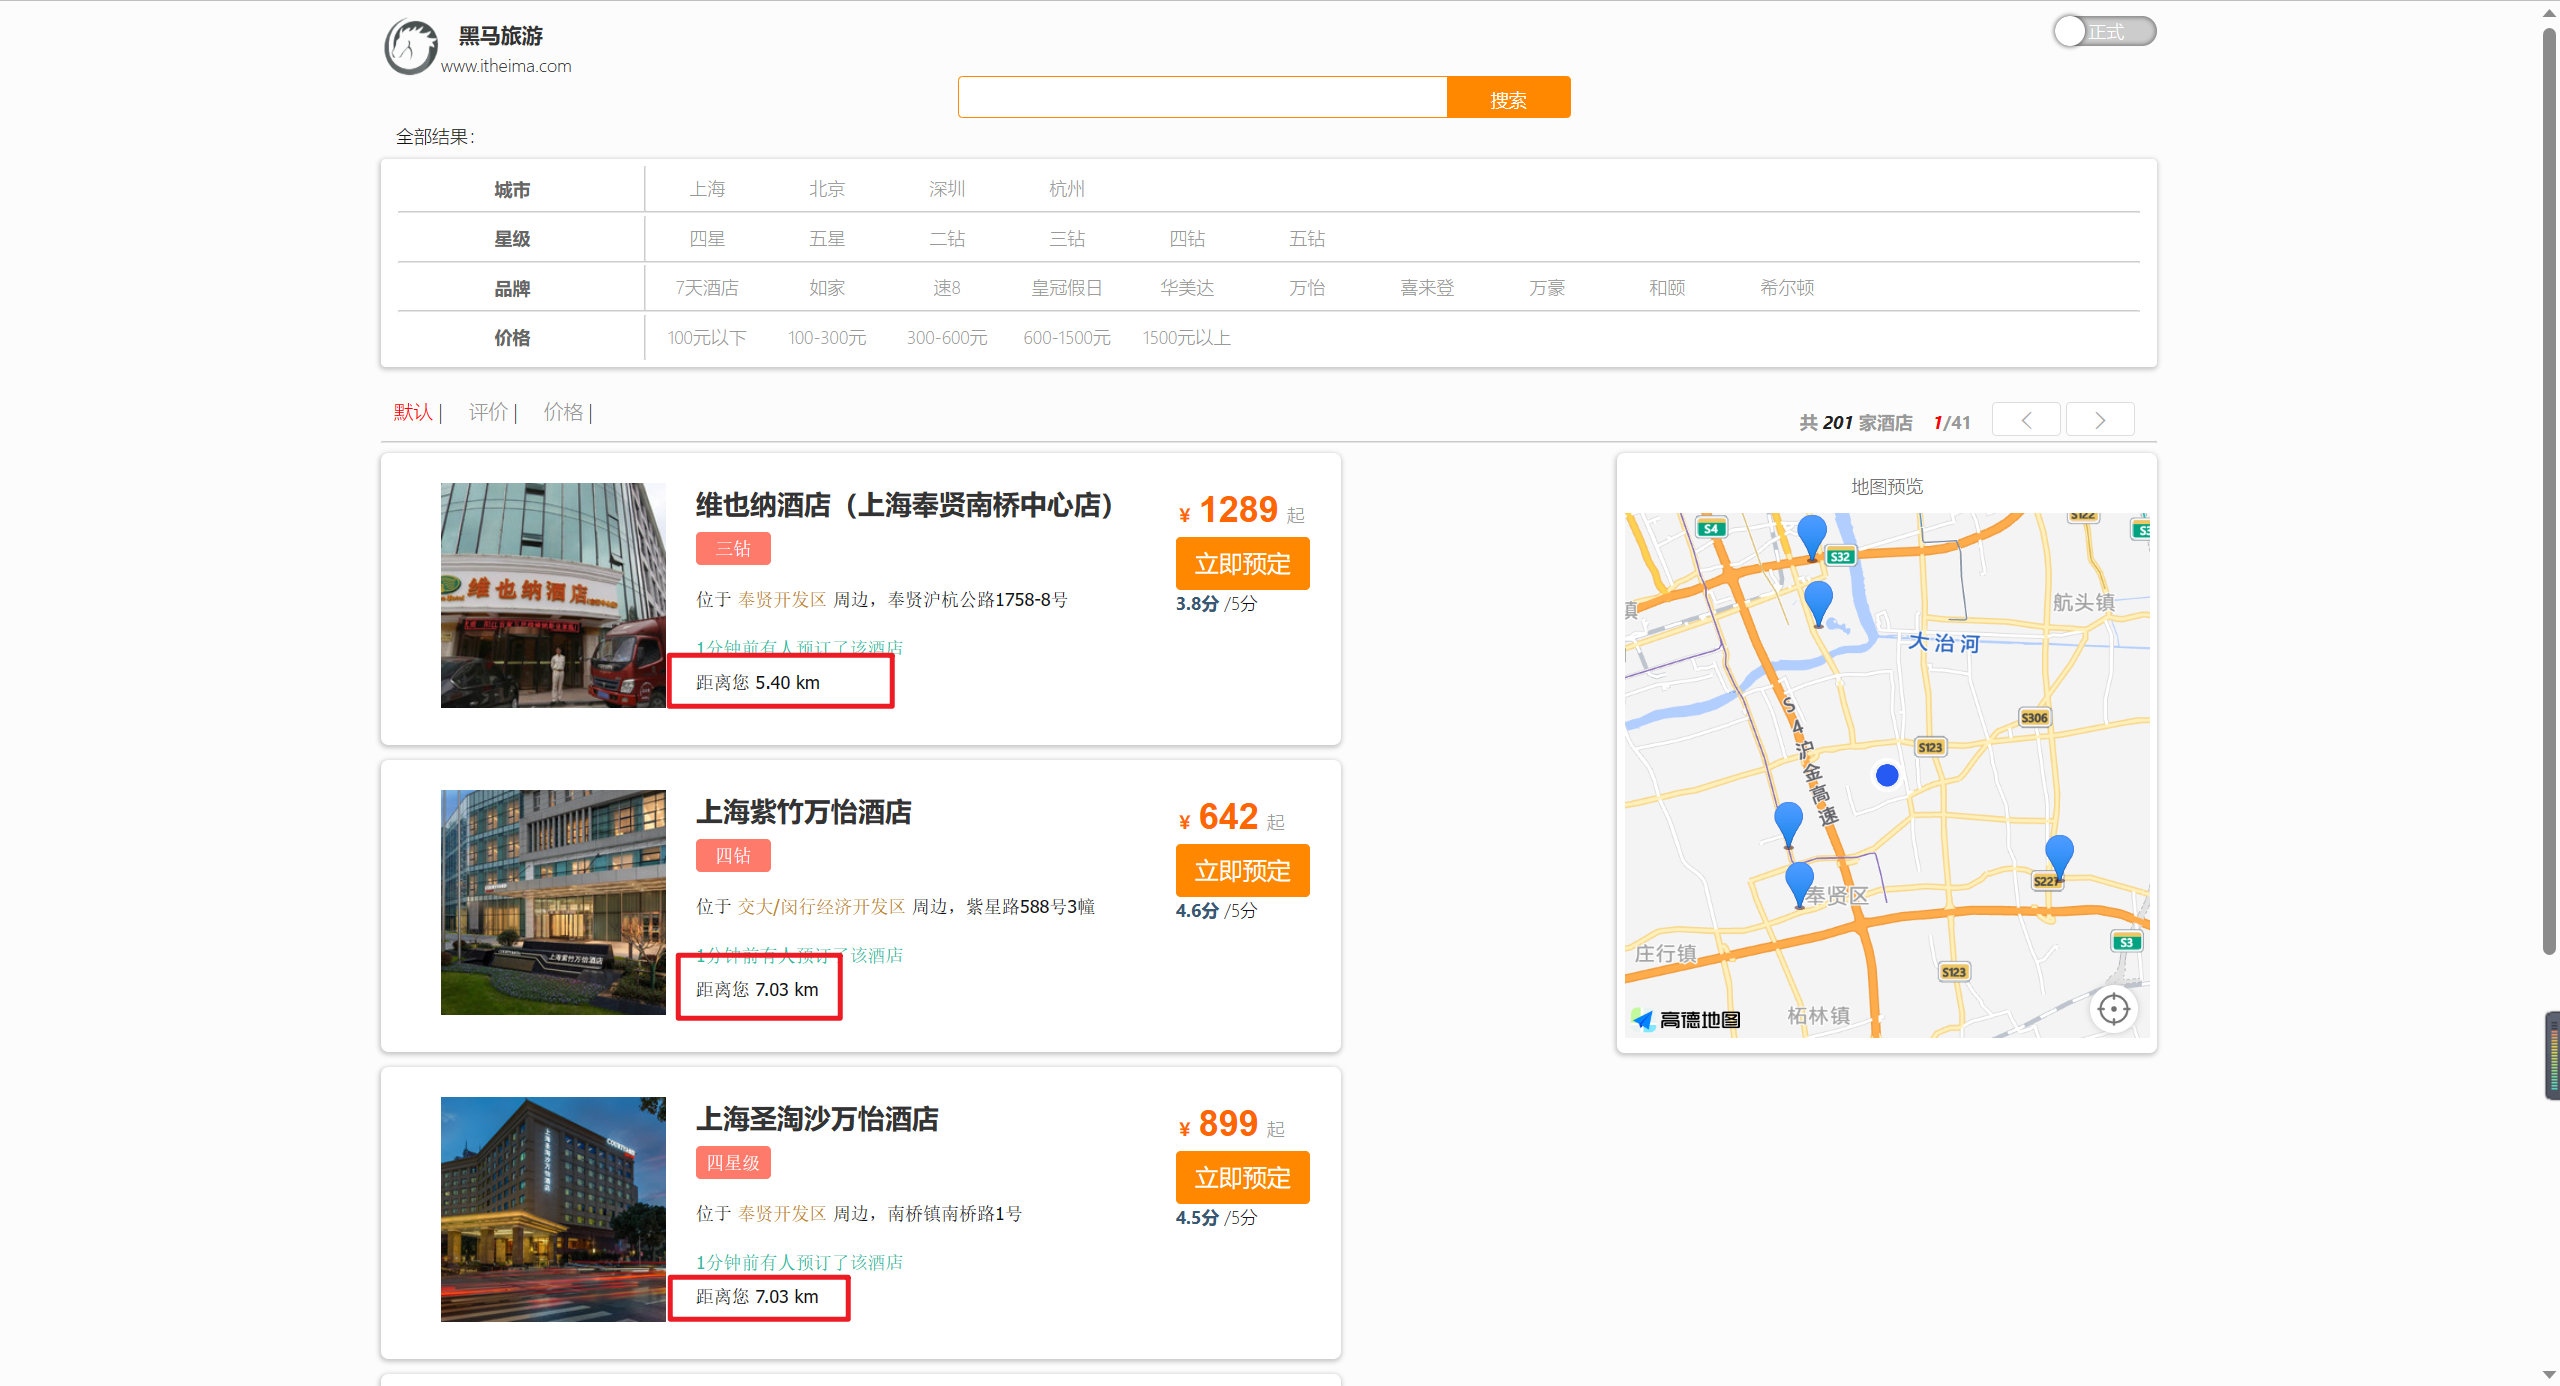
Task: Toggle the 正式 switch
Action: click(2104, 31)
